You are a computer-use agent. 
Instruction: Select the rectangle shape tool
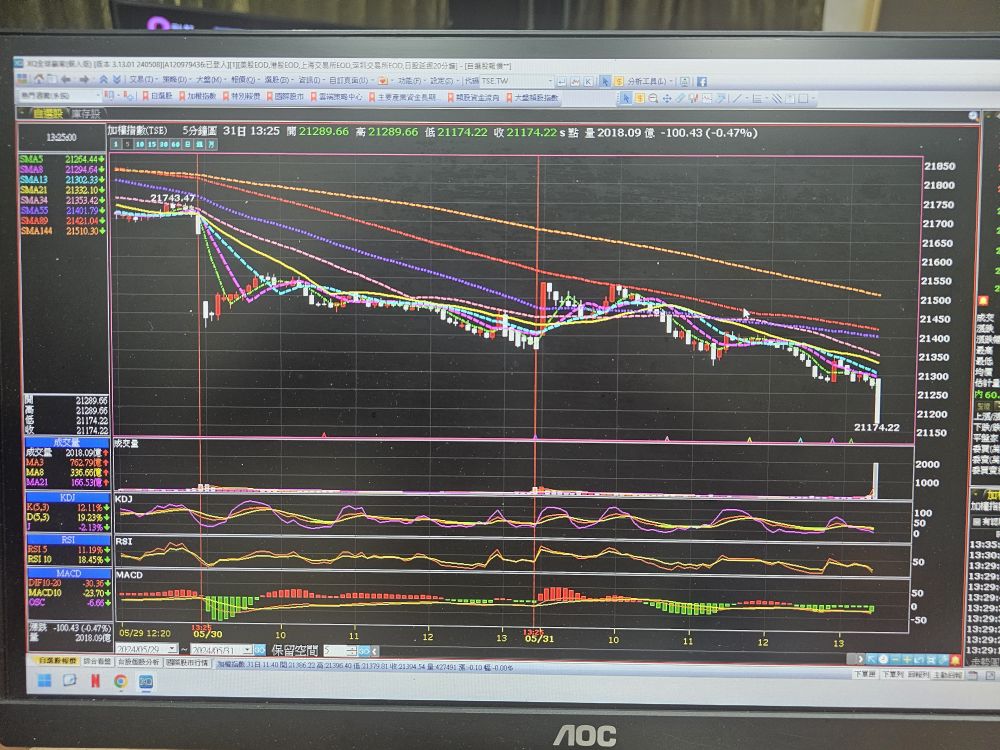[803, 98]
